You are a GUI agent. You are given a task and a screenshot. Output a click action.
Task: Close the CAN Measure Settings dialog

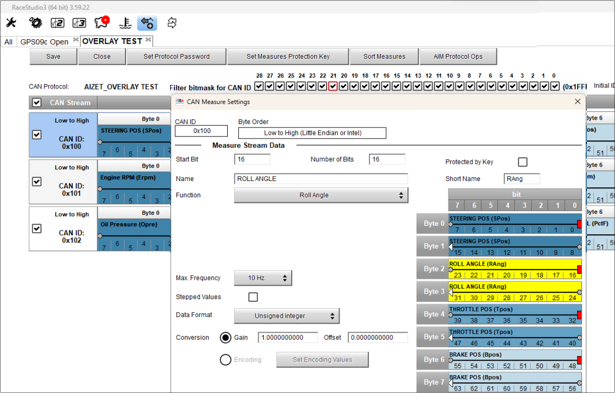pos(577,102)
